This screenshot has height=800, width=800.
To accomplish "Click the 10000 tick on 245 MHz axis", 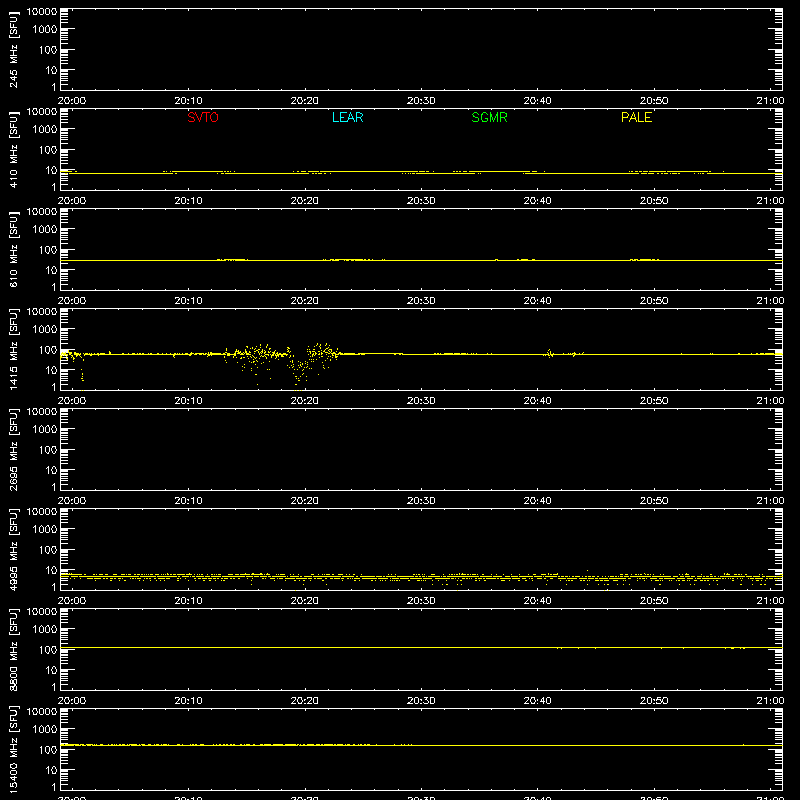I will pos(42,12).
